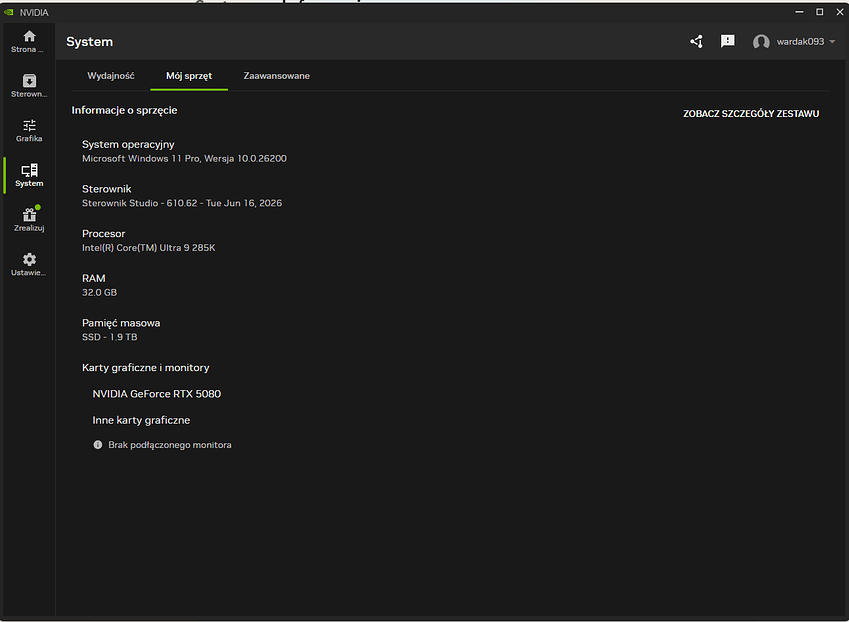Click the System operacyjny label

tap(128, 145)
